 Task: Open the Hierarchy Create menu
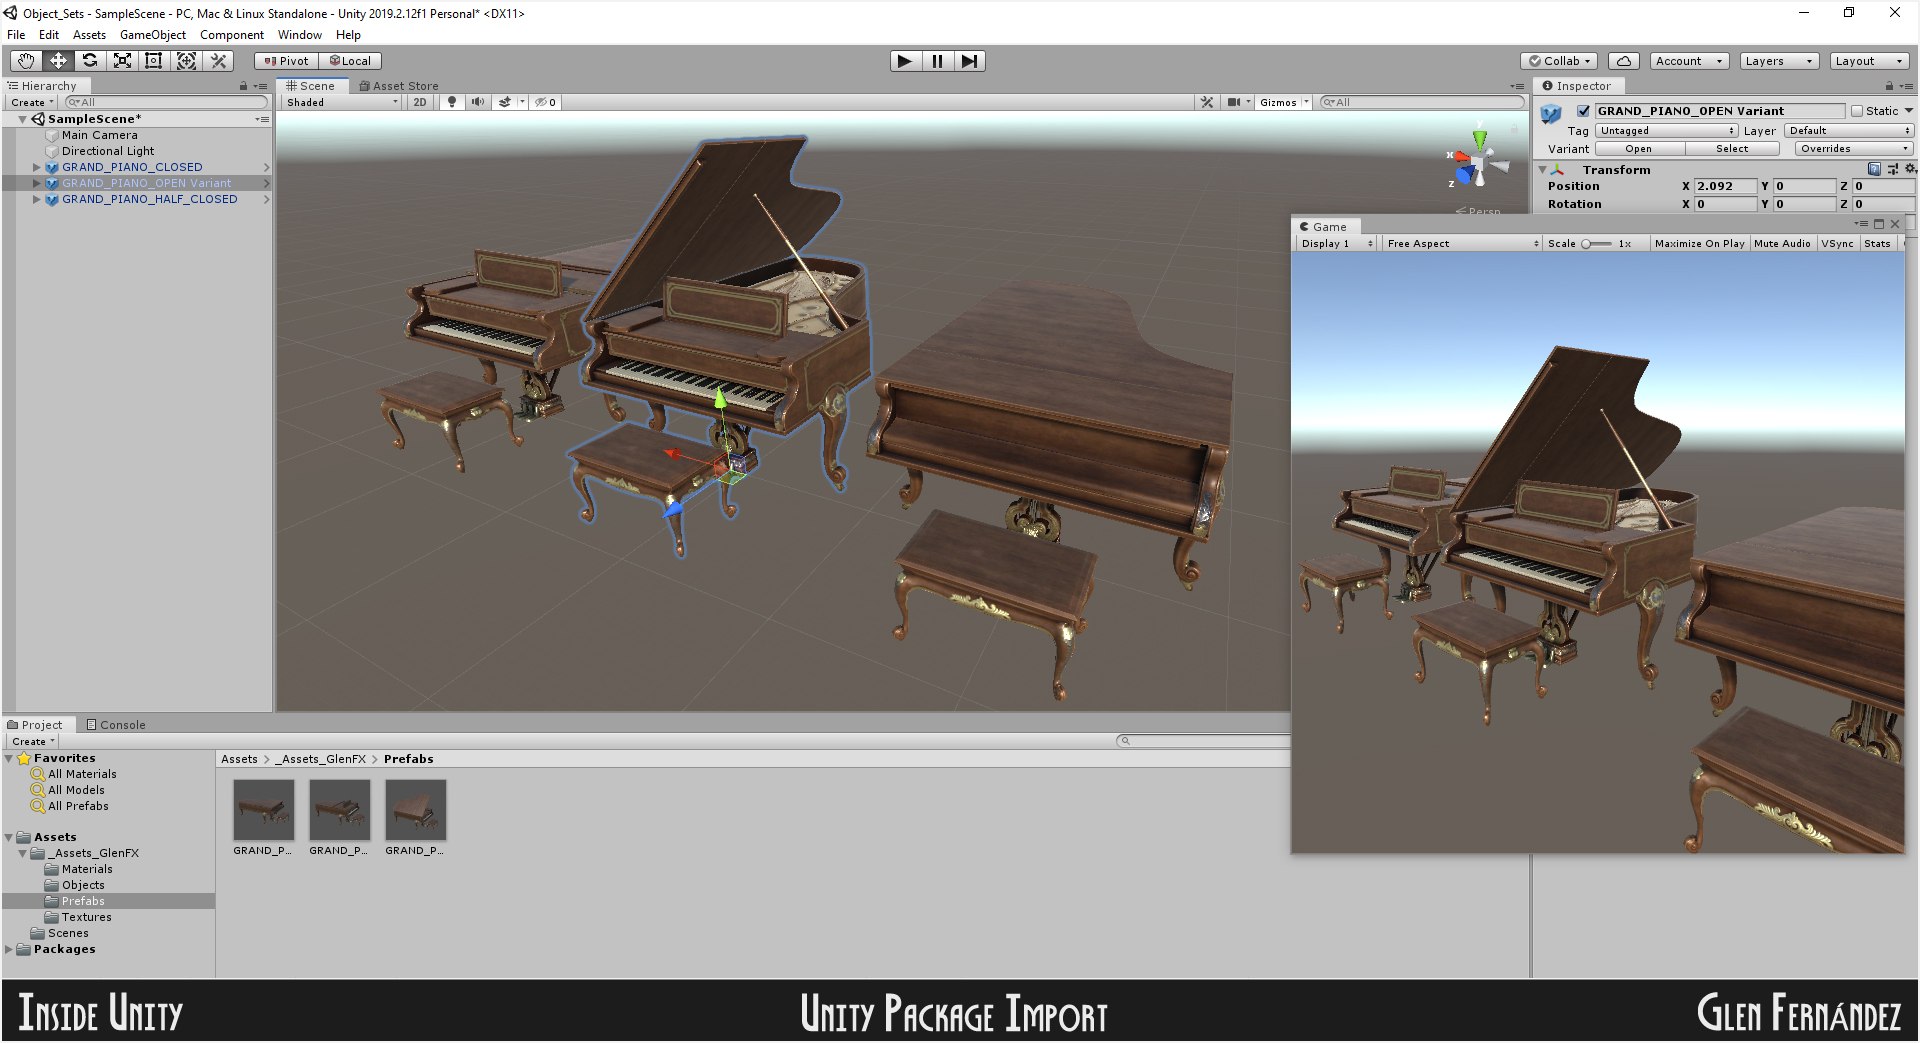point(32,102)
